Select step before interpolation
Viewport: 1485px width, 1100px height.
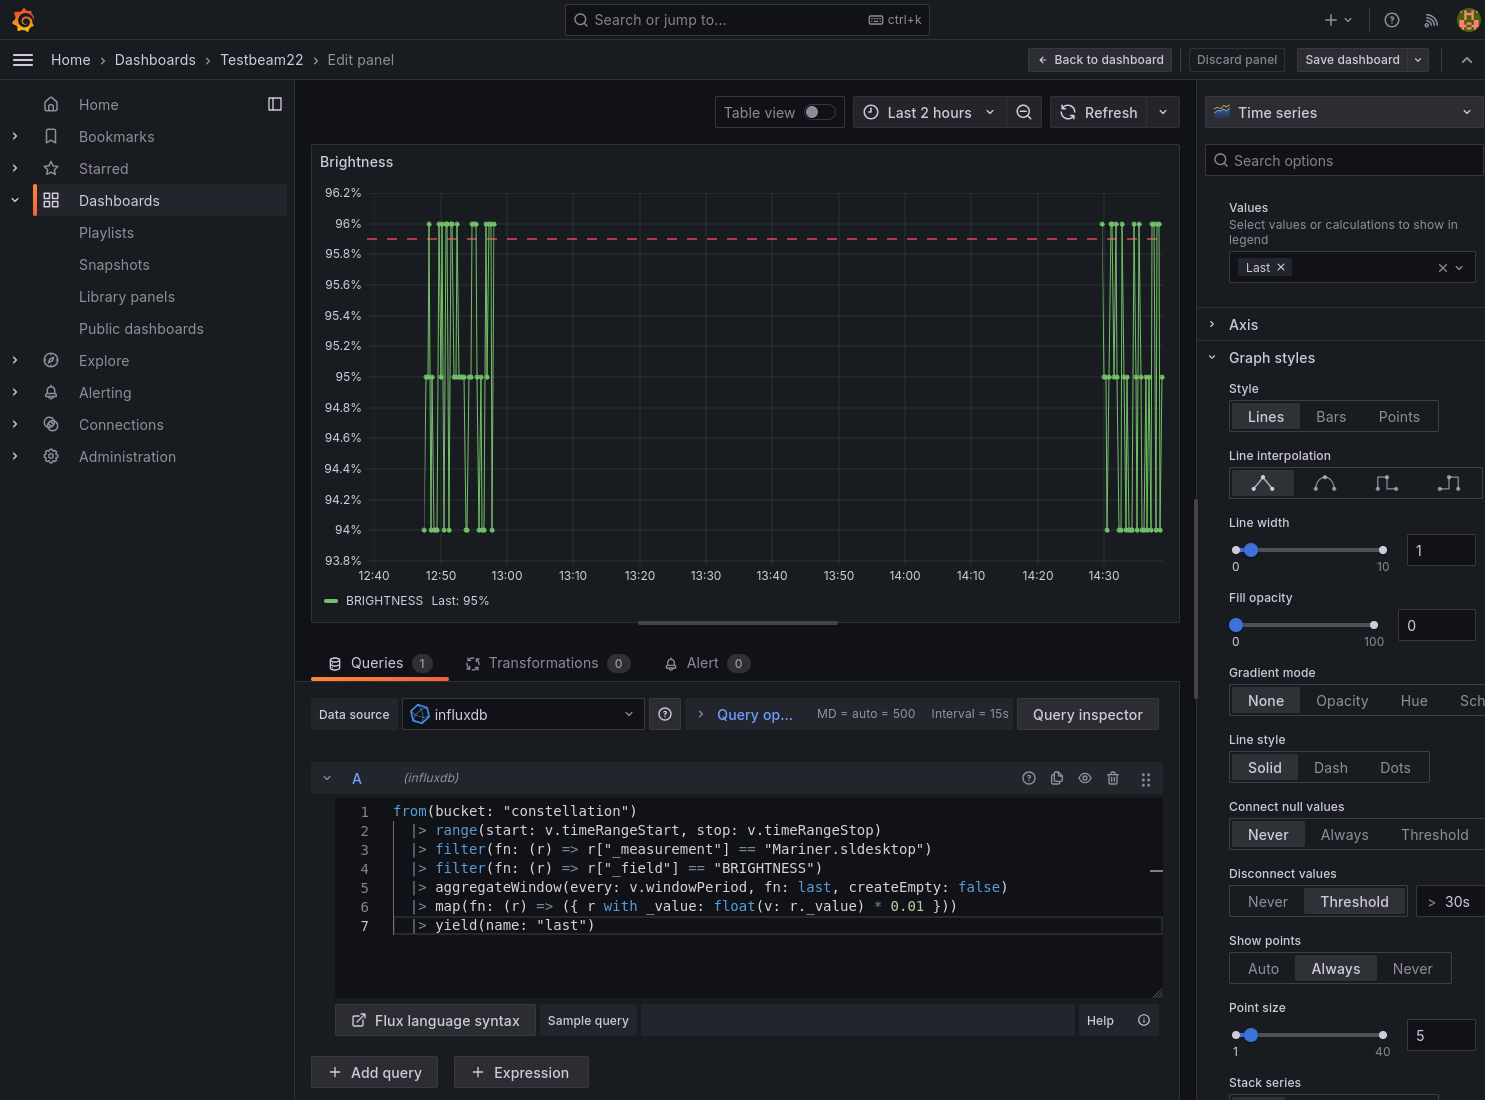[x=1387, y=483]
